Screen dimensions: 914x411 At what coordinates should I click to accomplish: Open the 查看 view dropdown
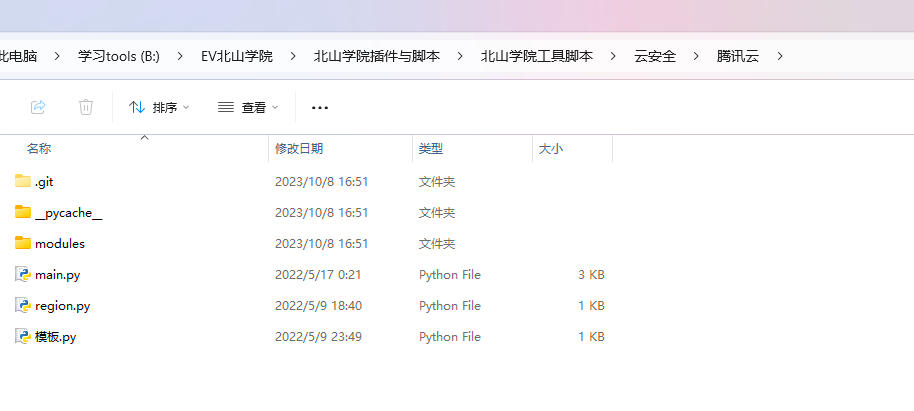pos(248,107)
